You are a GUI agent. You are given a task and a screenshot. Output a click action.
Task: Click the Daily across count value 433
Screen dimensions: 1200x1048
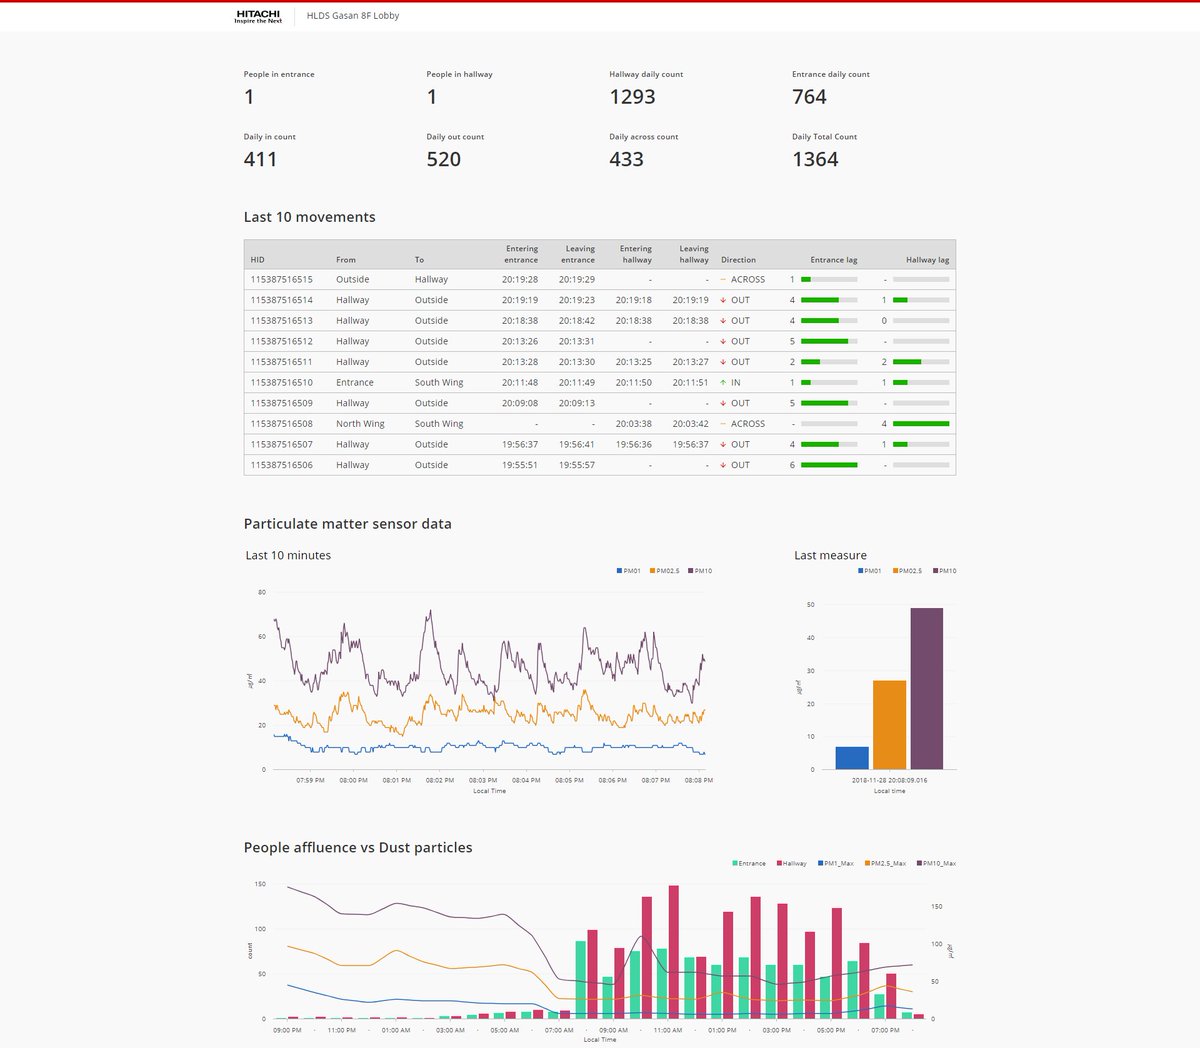[626, 159]
